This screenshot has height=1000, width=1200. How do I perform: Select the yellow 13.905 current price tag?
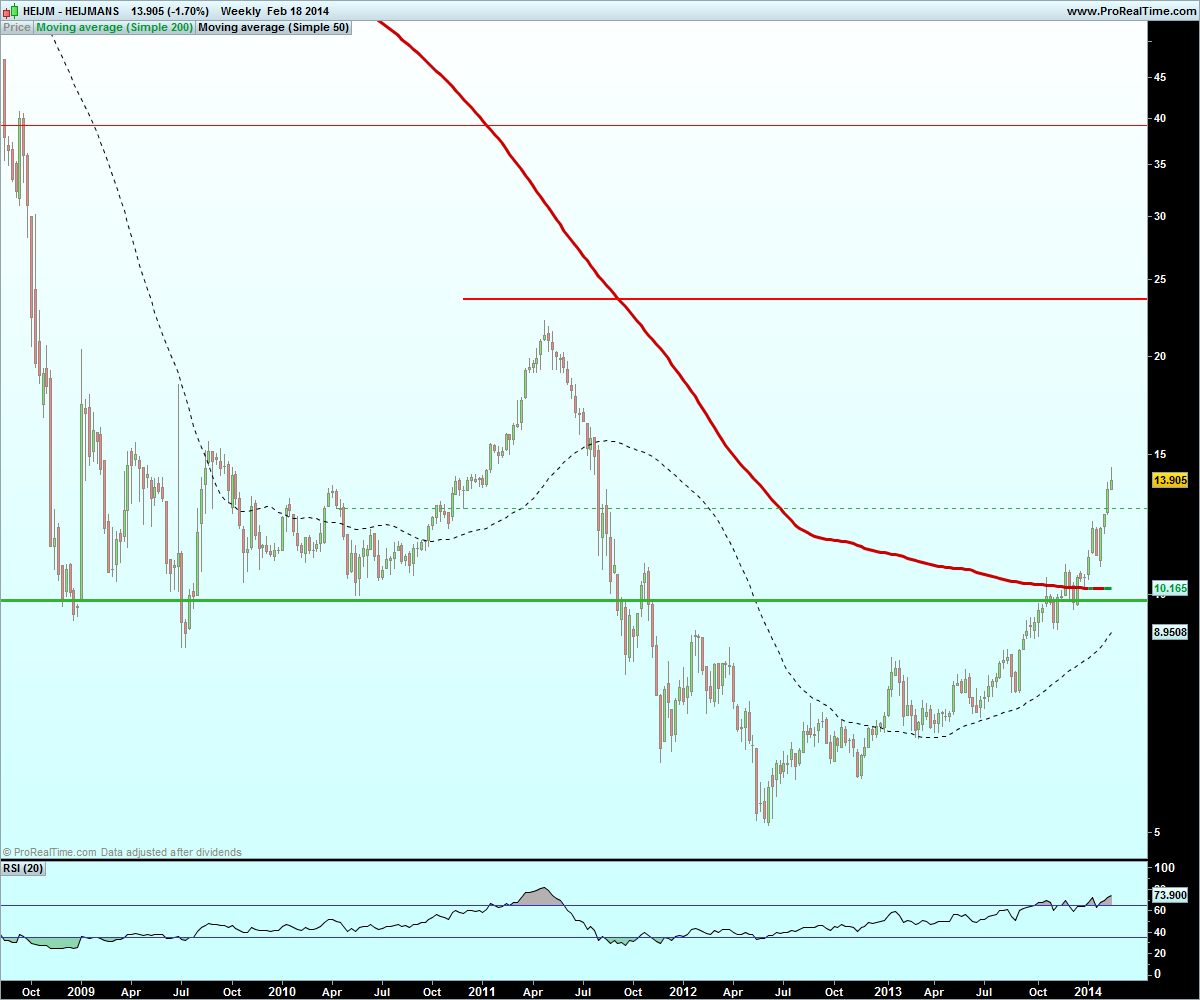1170,480
